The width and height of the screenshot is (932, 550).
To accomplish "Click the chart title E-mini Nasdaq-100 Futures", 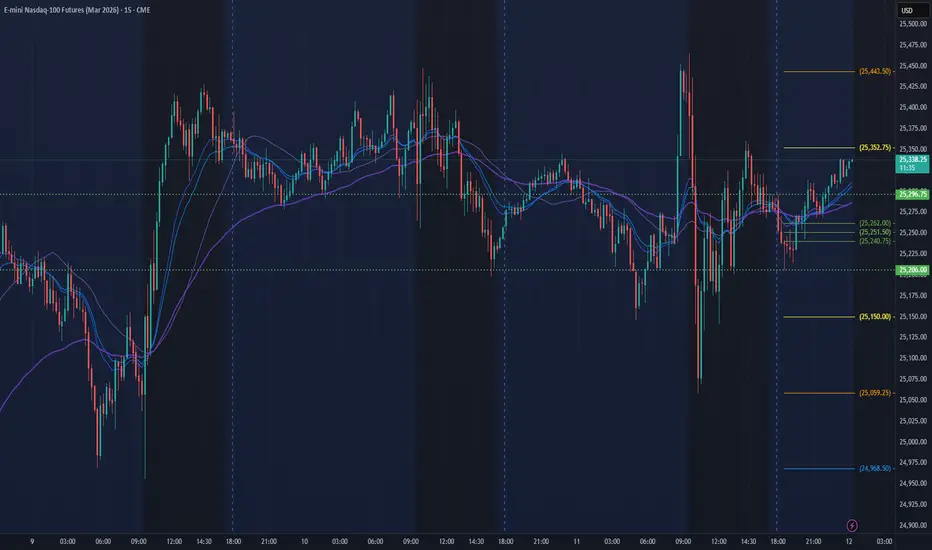I will (x=77, y=10).
